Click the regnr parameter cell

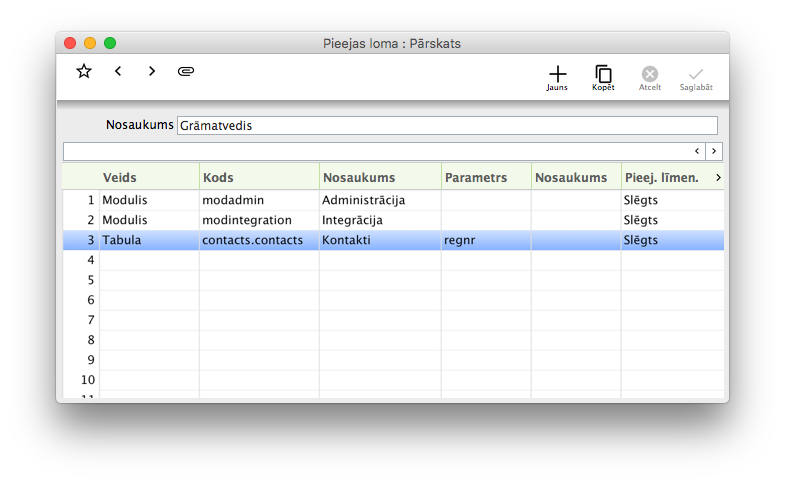[x=485, y=240]
